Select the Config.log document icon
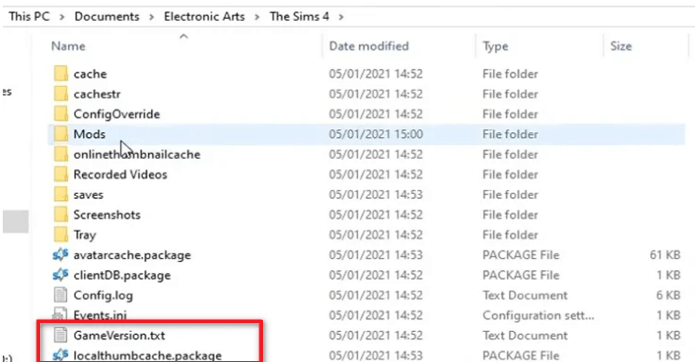 (x=60, y=295)
